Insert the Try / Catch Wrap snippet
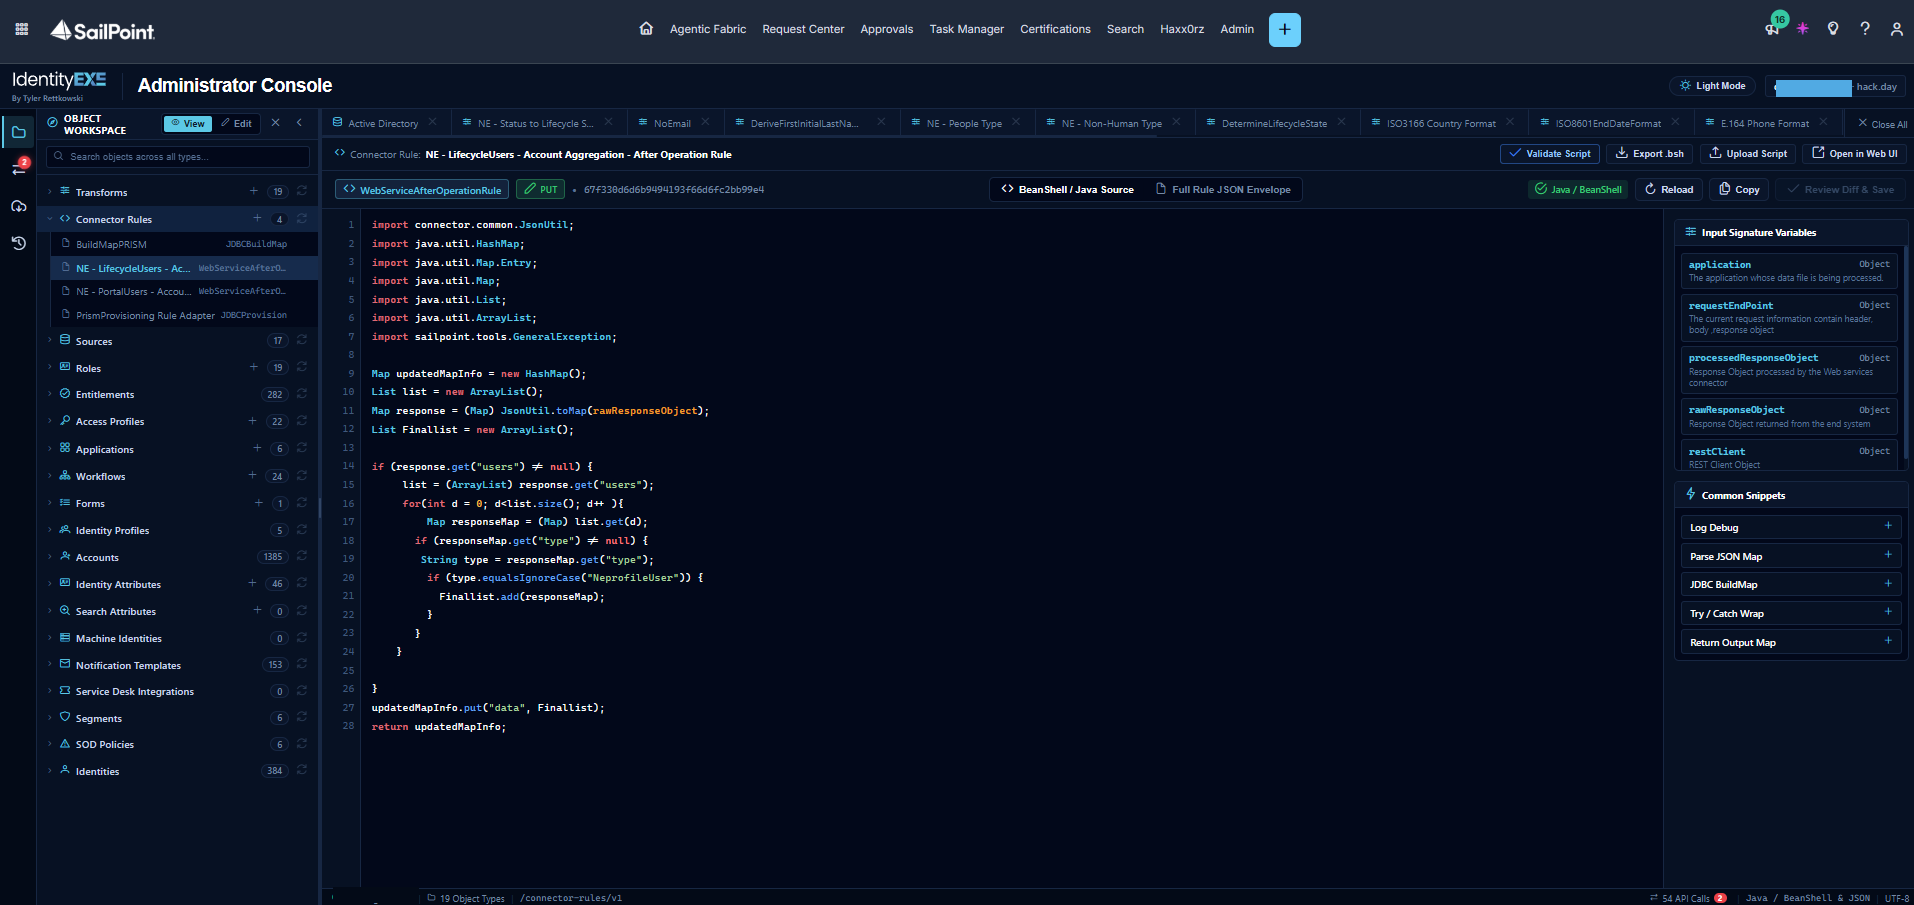This screenshot has width=1914, height=905. [1789, 613]
